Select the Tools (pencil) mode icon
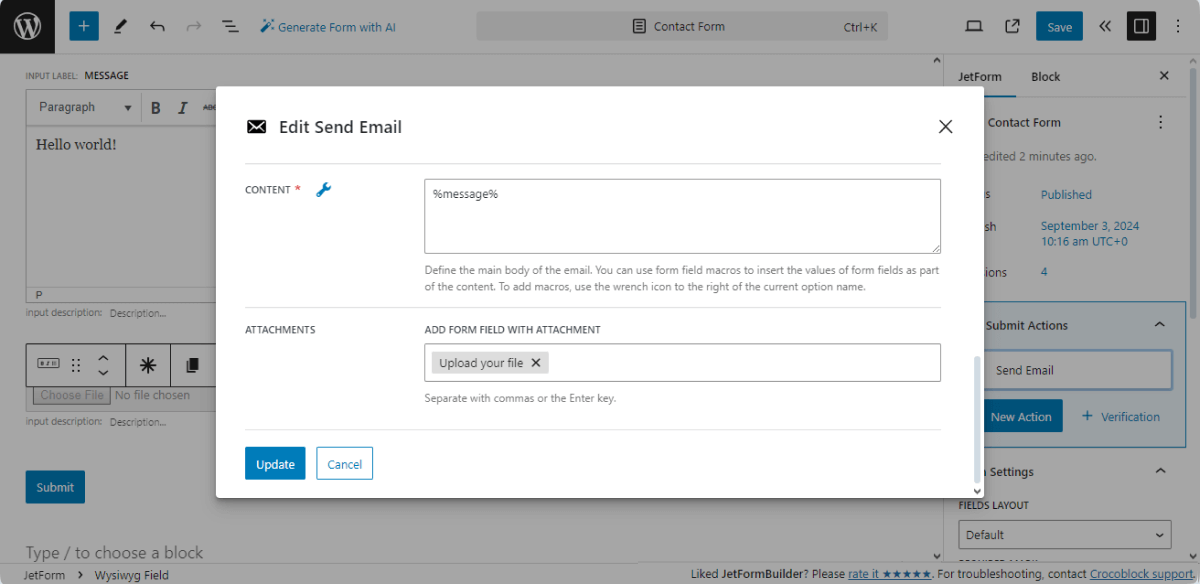The width and height of the screenshot is (1200, 584). [x=121, y=25]
